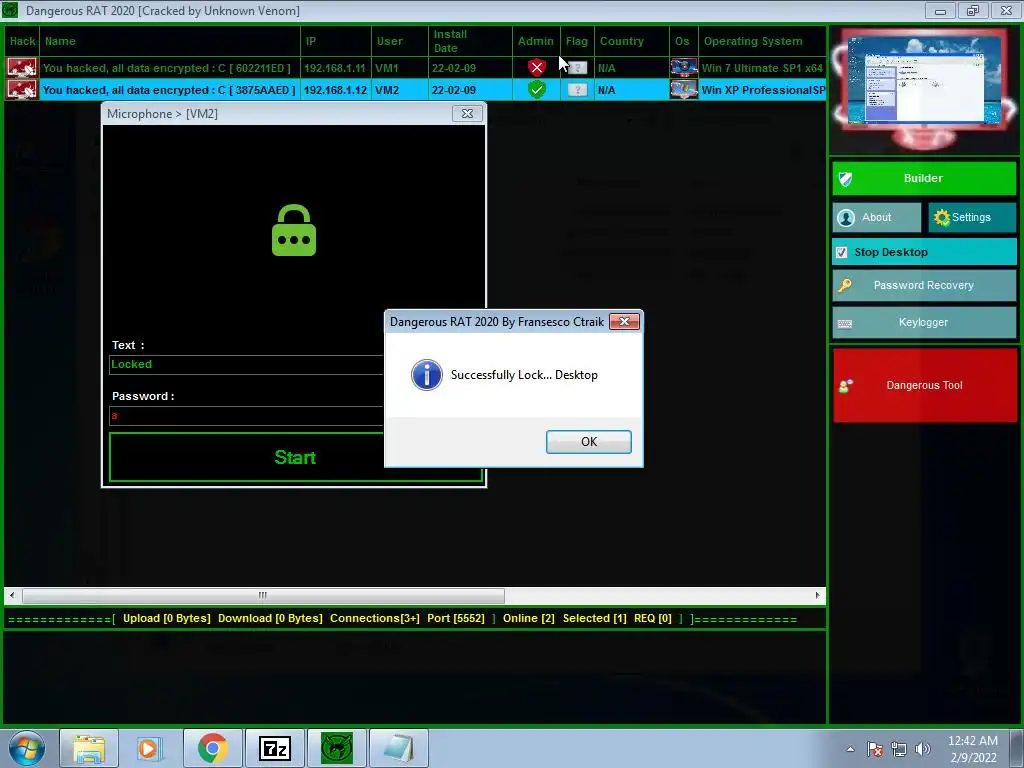Screen dimensions: 1024x768
Task: Click the Operating System column header
Action: pyautogui.click(x=762, y=41)
